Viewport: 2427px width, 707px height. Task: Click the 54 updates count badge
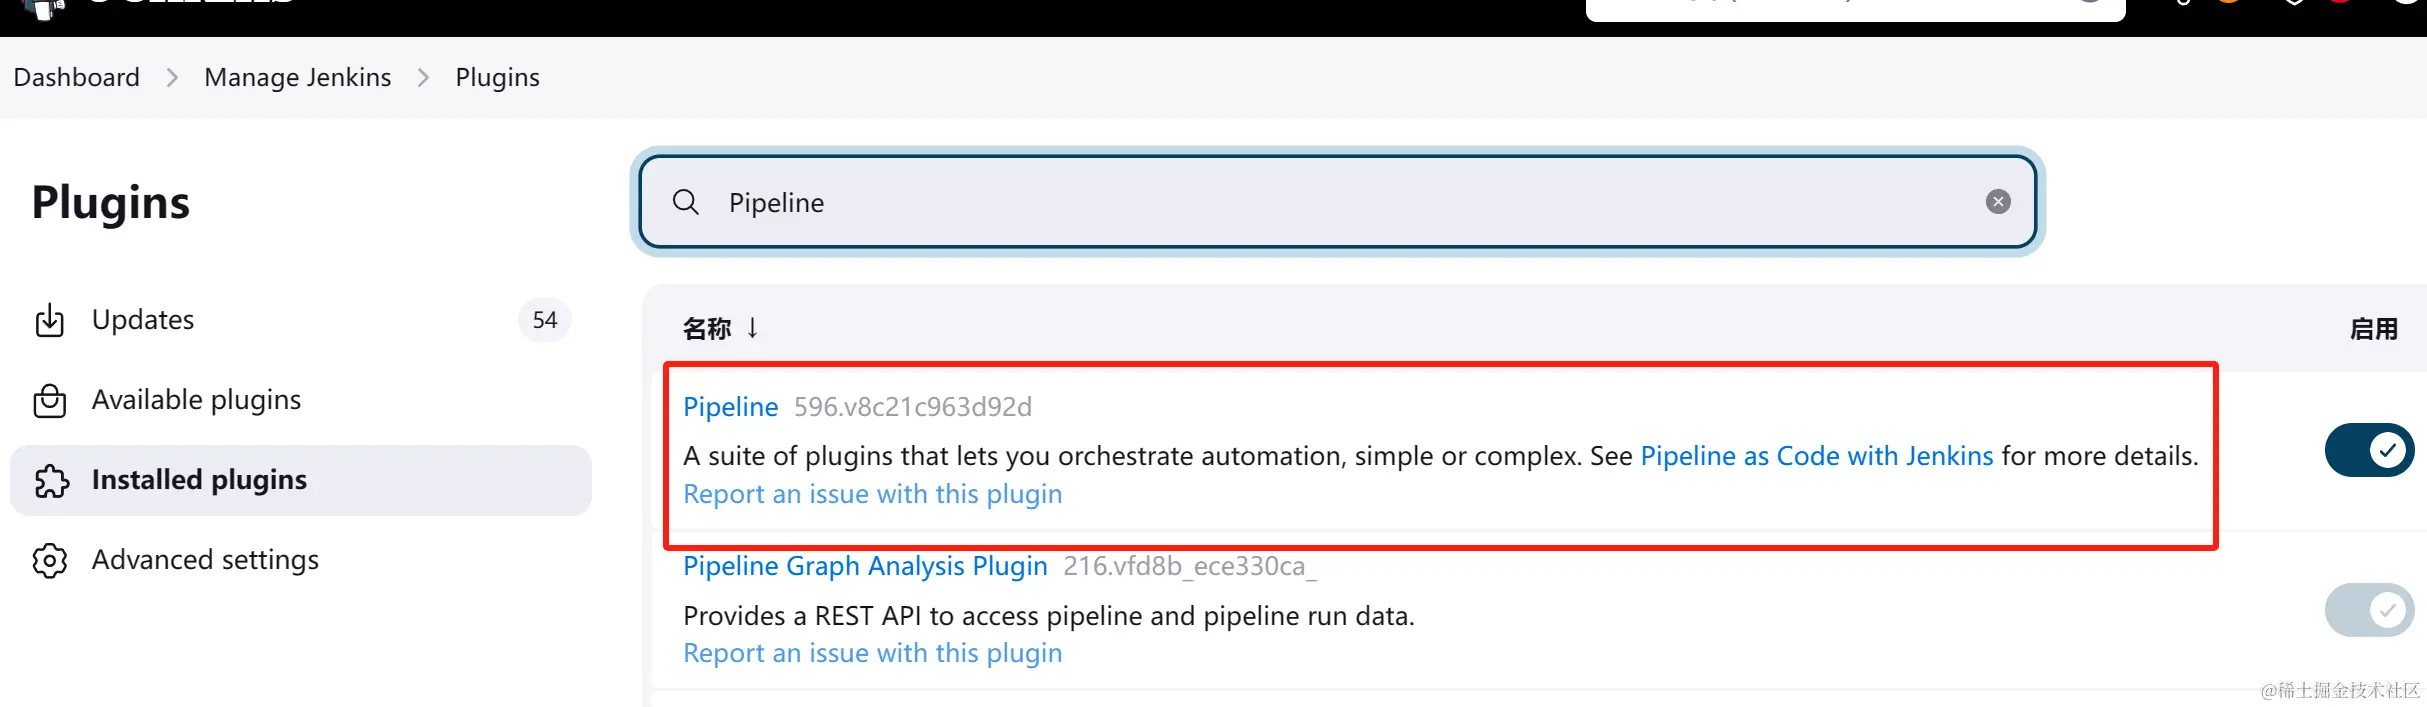click(x=544, y=320)
